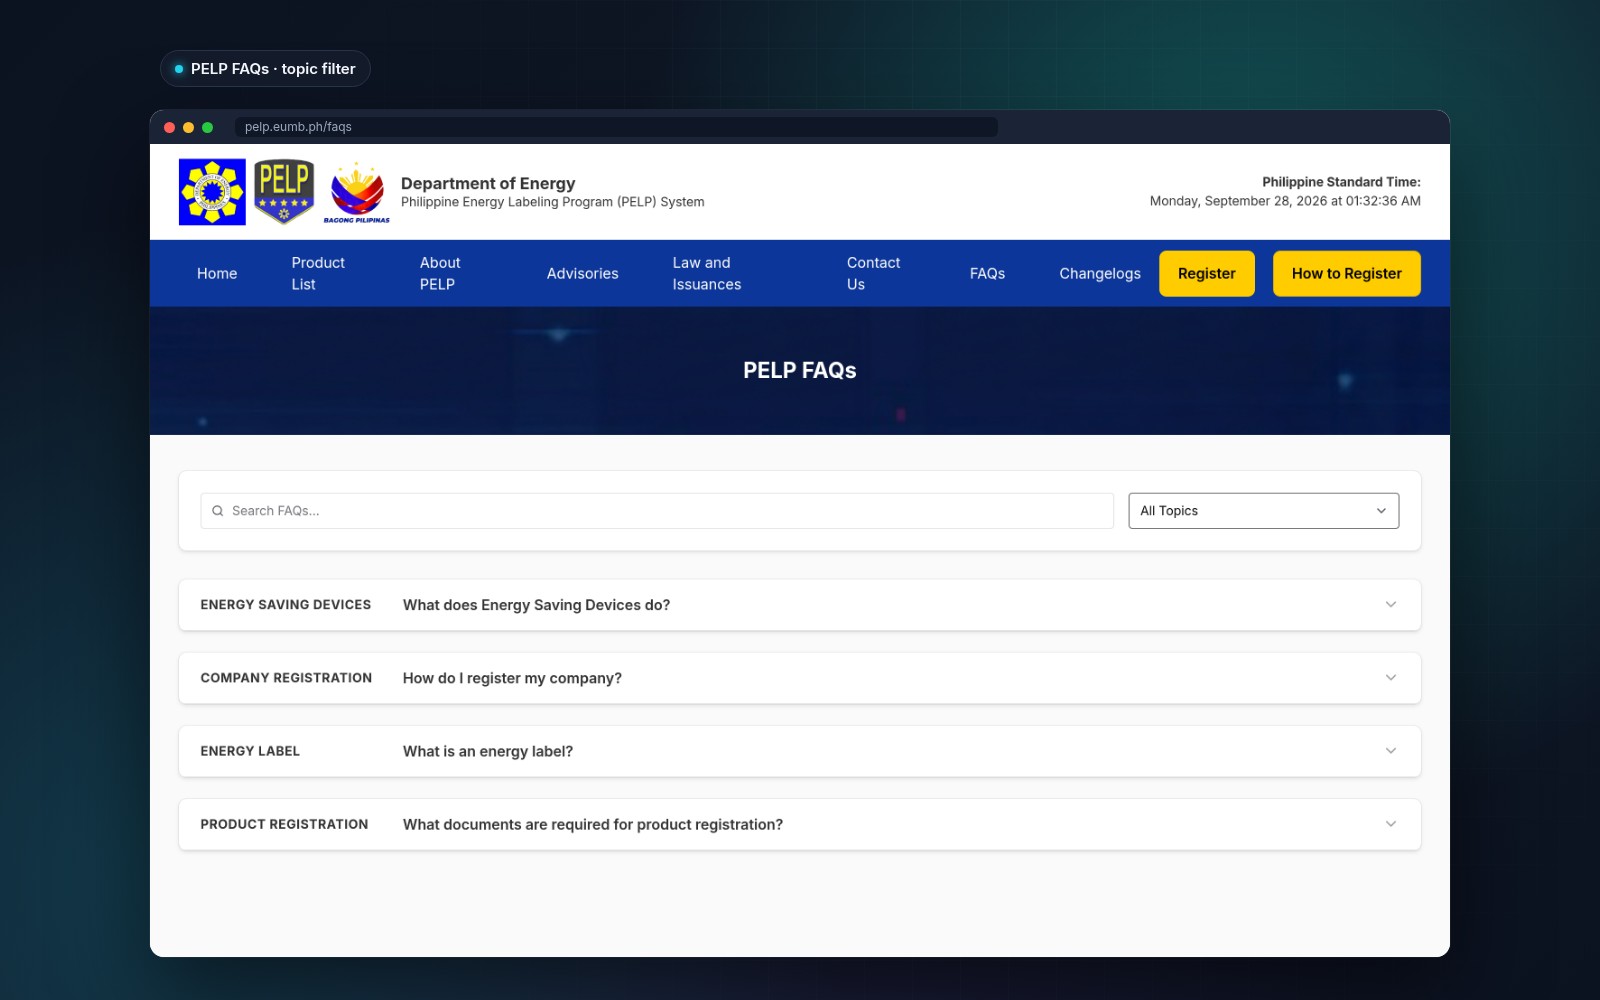This screenshot has height=1000, width=1600.
Task: Expand the Company Registration FAQ chevron
Action: tap(1390, 678)
